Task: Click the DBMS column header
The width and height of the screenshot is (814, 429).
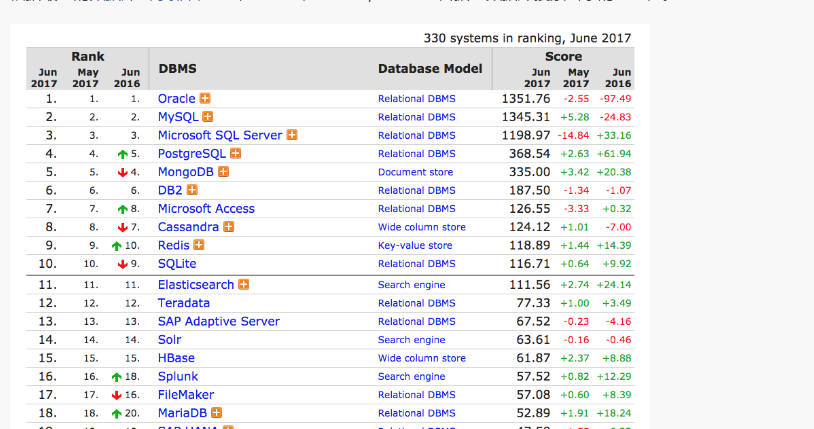Action: 178,69
